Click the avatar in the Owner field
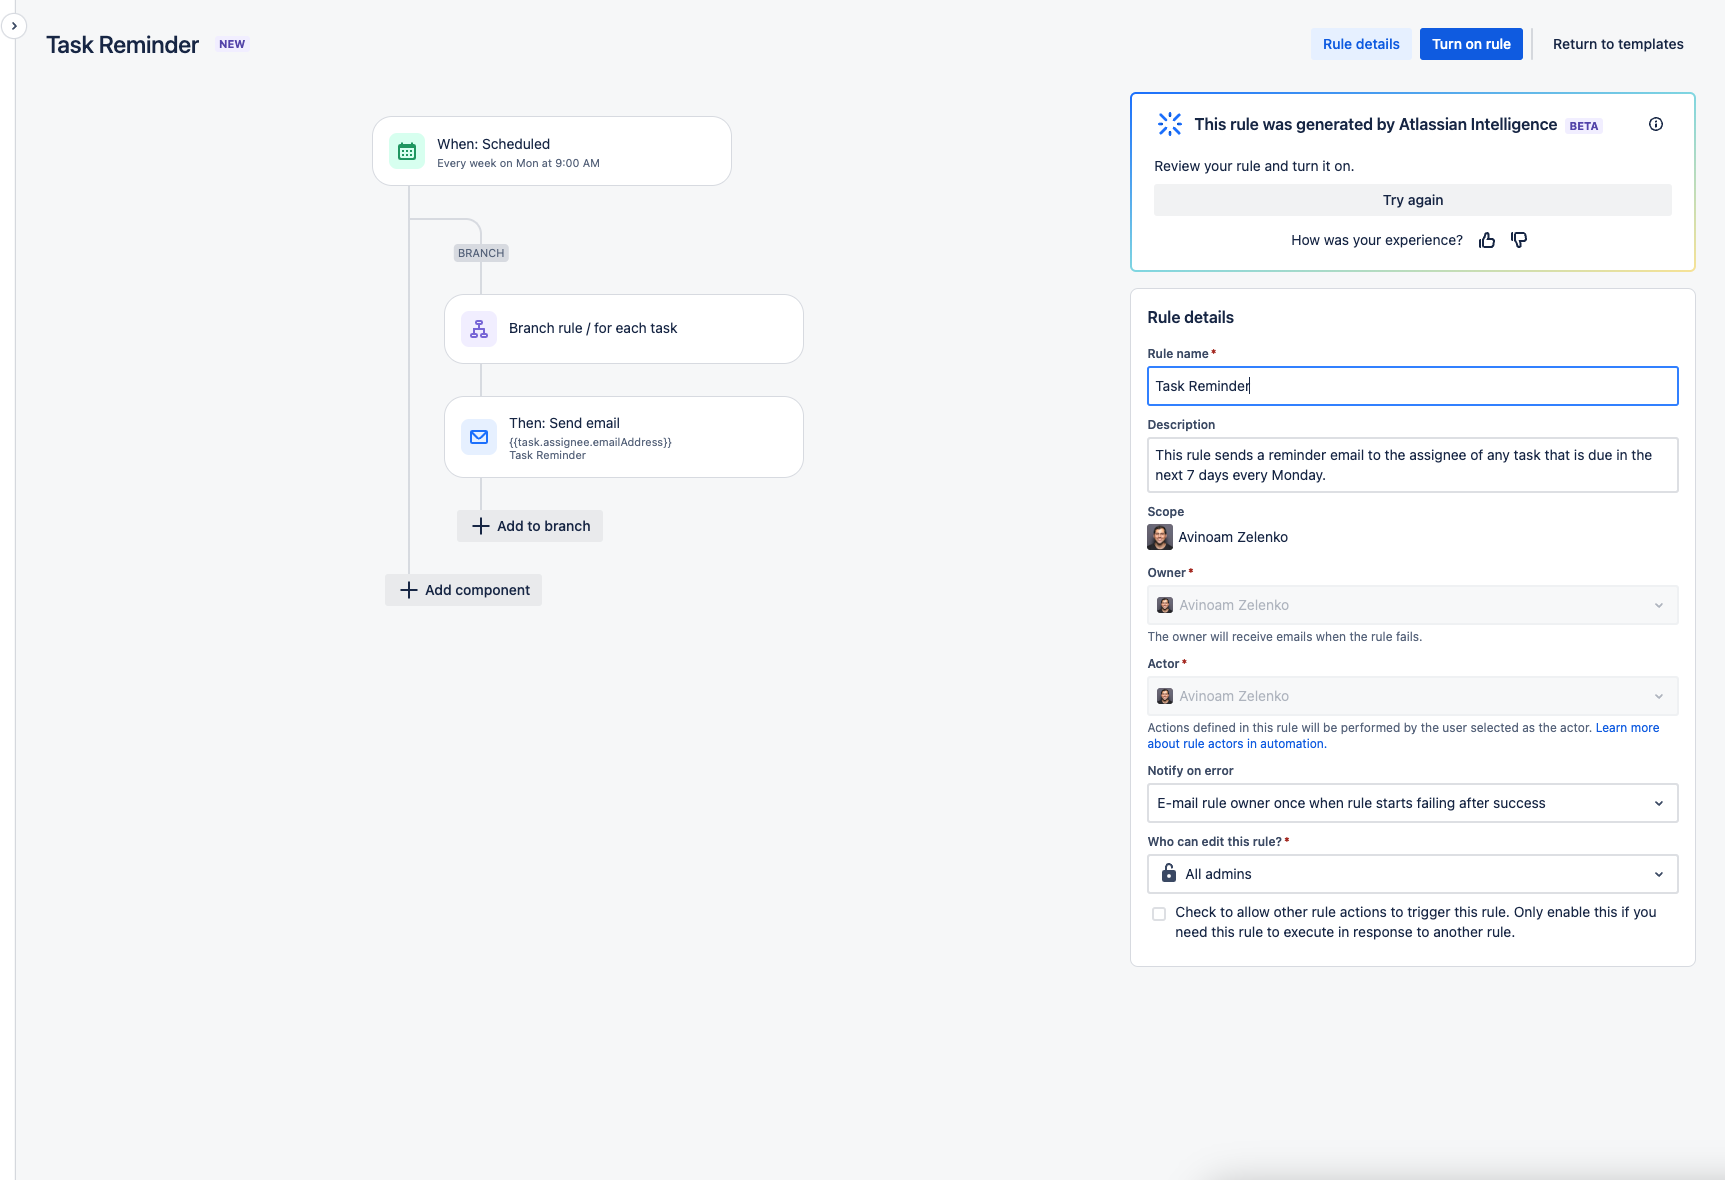The image size is (1725, 1180). [x=1165, y=605]
